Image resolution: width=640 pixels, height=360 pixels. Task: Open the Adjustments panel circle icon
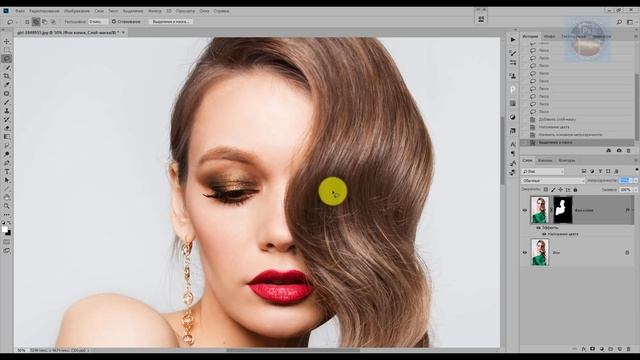click(513, 117)
